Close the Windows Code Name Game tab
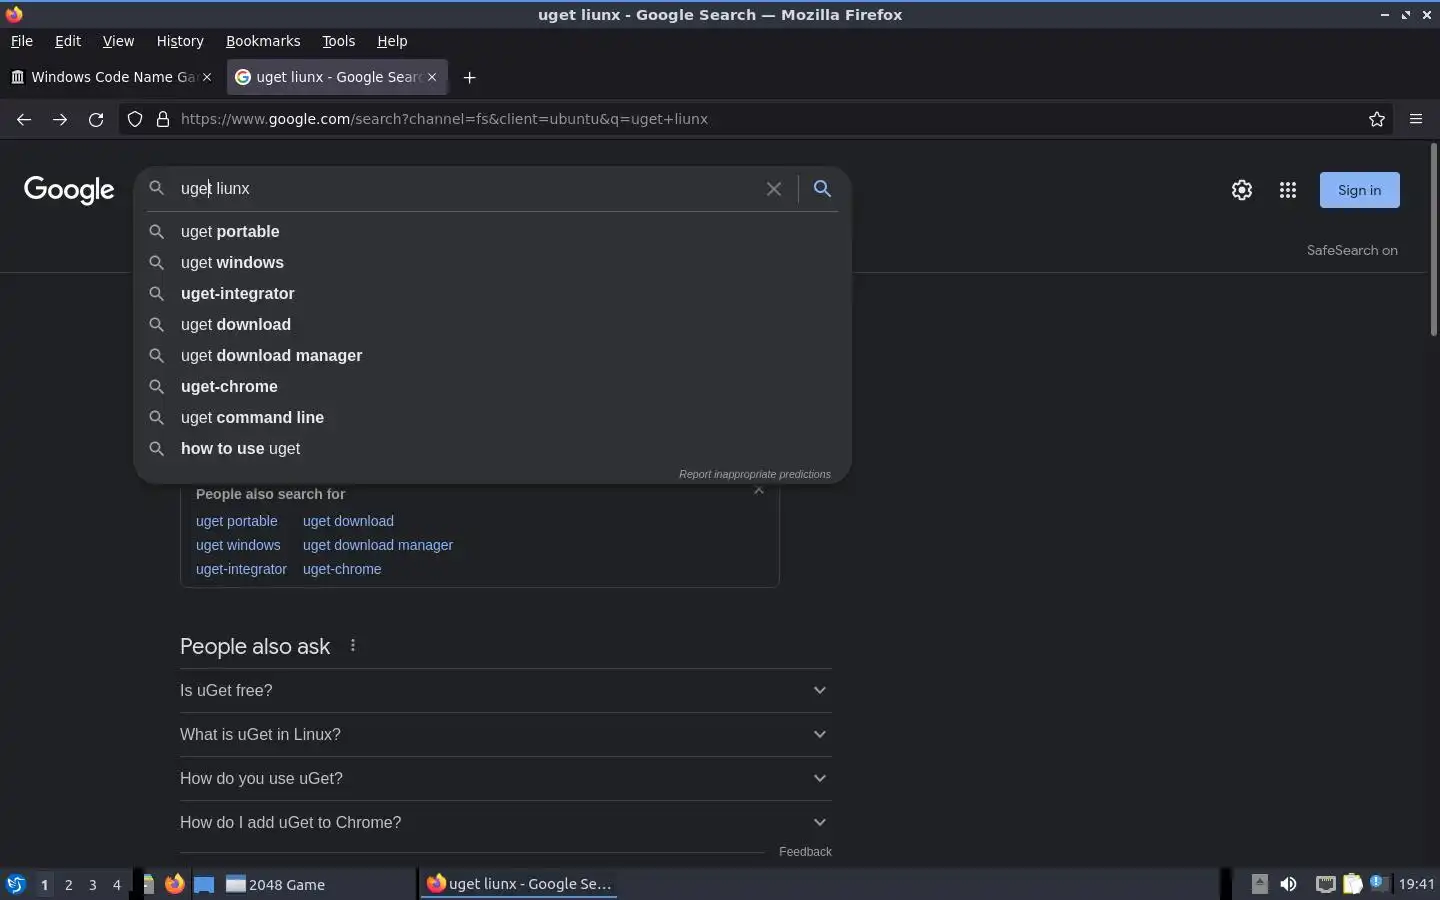This screenshot has width=1440, height=900. pos(207,77)
